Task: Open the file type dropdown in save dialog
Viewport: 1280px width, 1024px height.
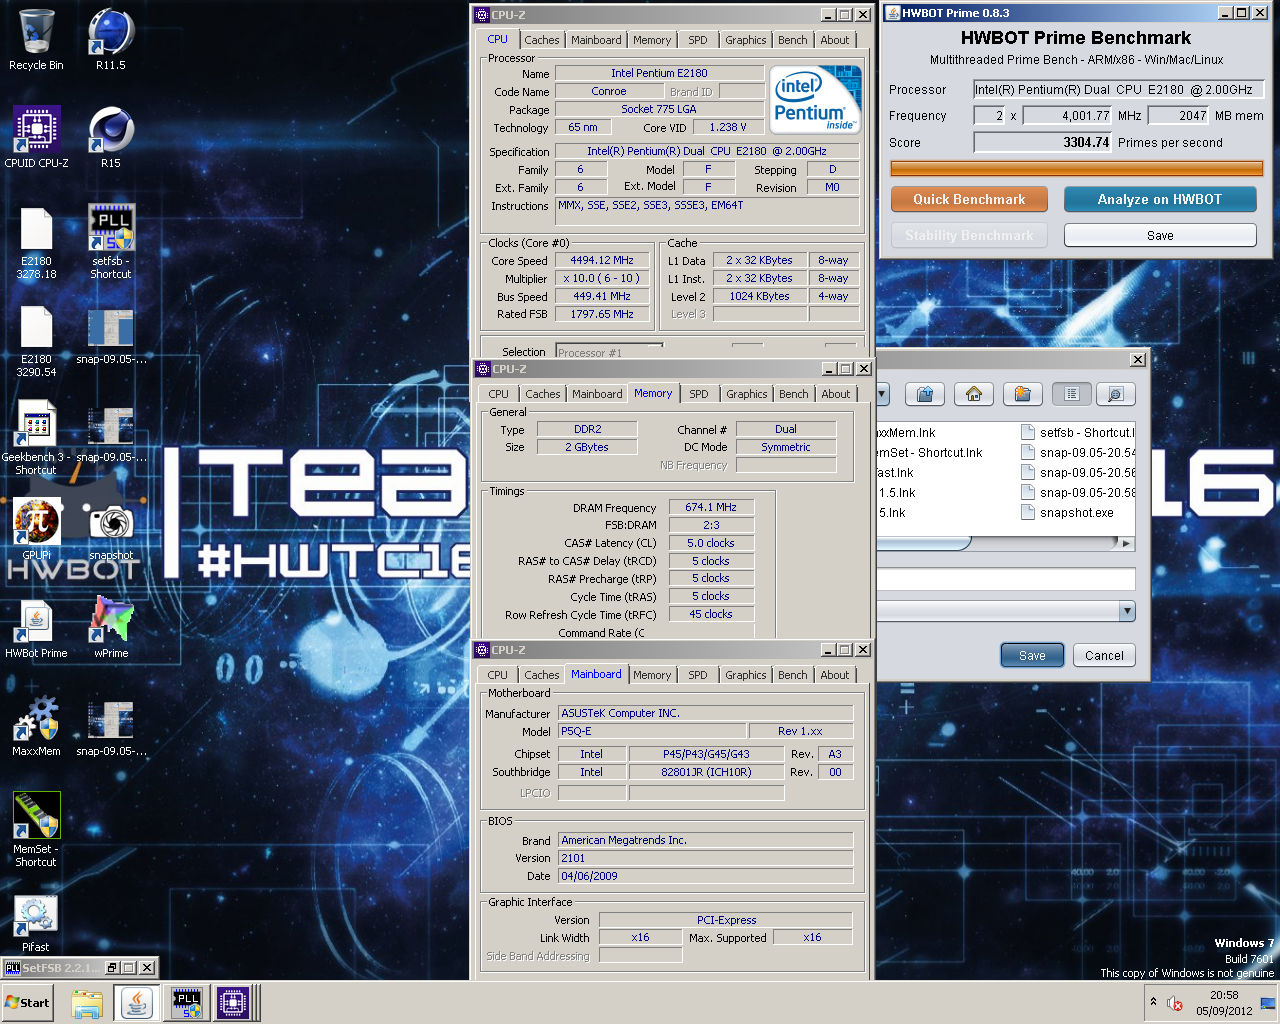Action: 1127,611
